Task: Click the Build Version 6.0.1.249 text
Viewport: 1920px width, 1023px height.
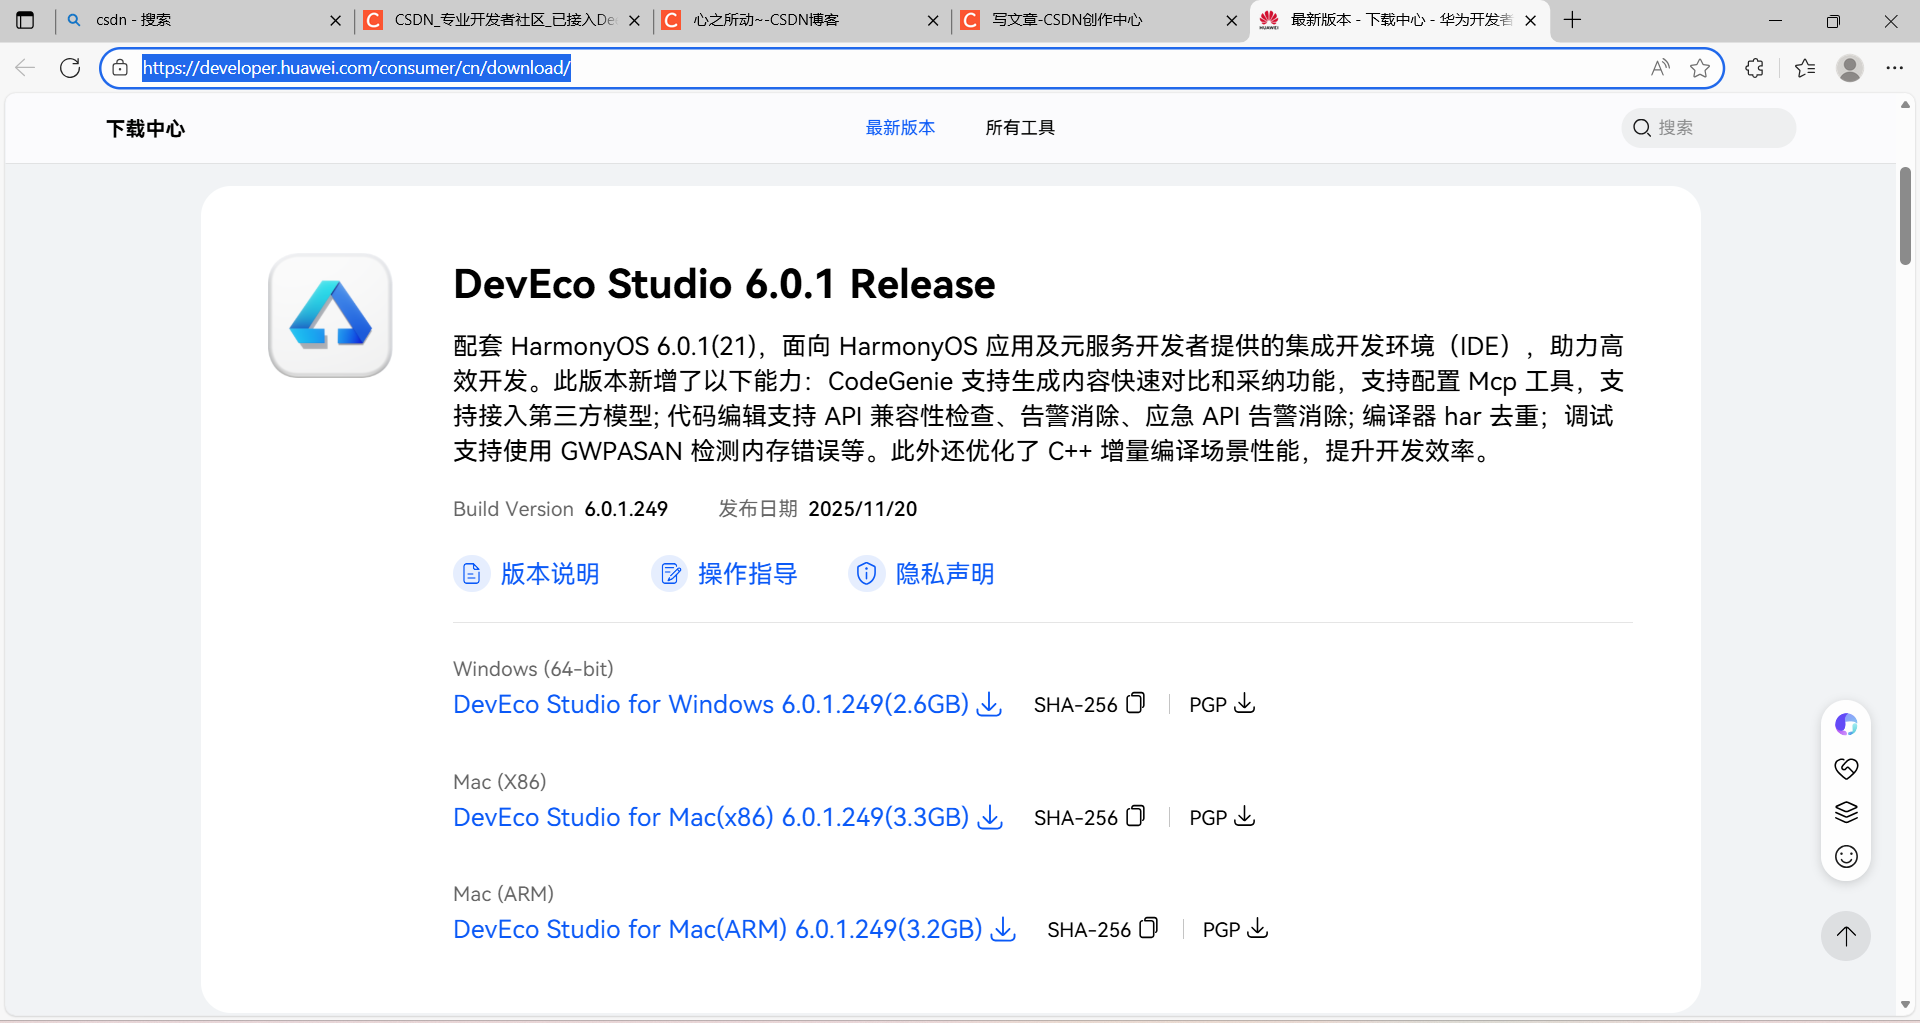Action: click(560, 509)
